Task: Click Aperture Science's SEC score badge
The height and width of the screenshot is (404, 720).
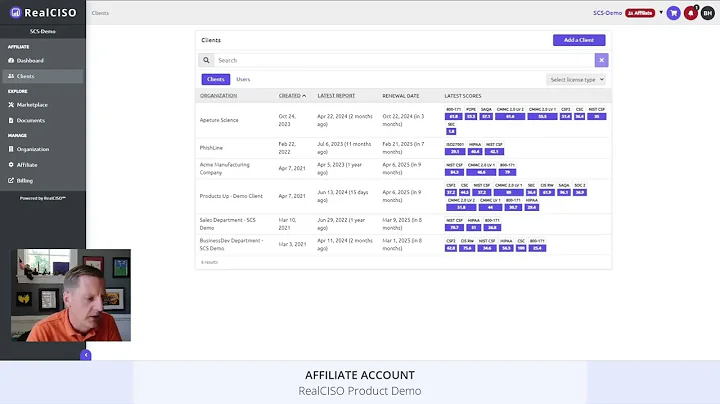Action: pyautogui.click(x=451, y=131)
